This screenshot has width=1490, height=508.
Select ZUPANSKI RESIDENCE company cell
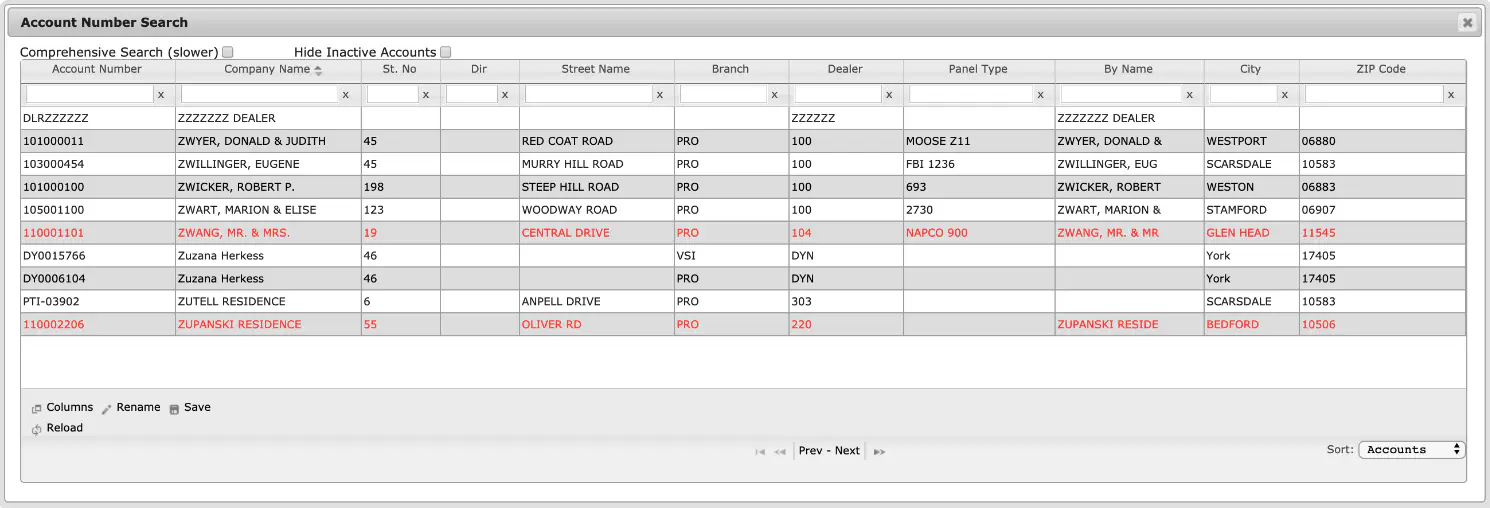(x=268, y=324)
